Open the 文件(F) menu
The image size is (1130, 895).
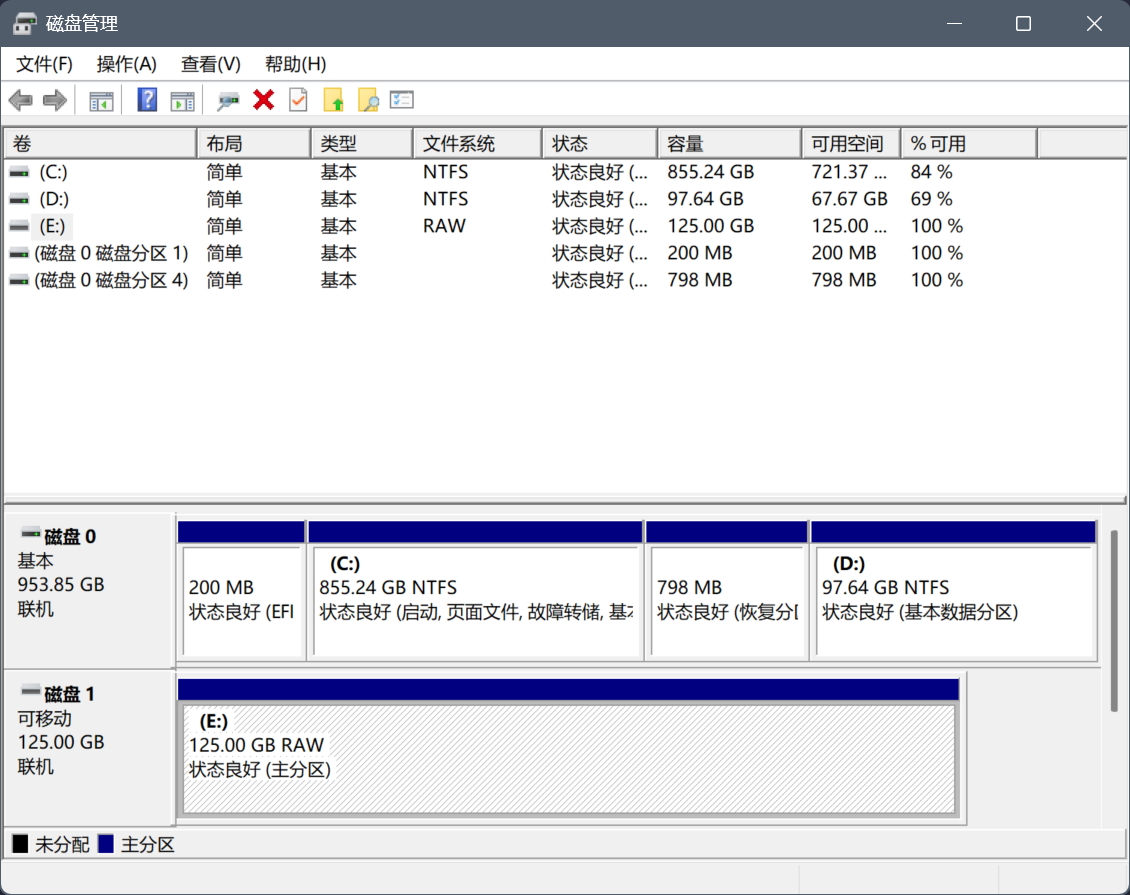(x=45, y=64)
